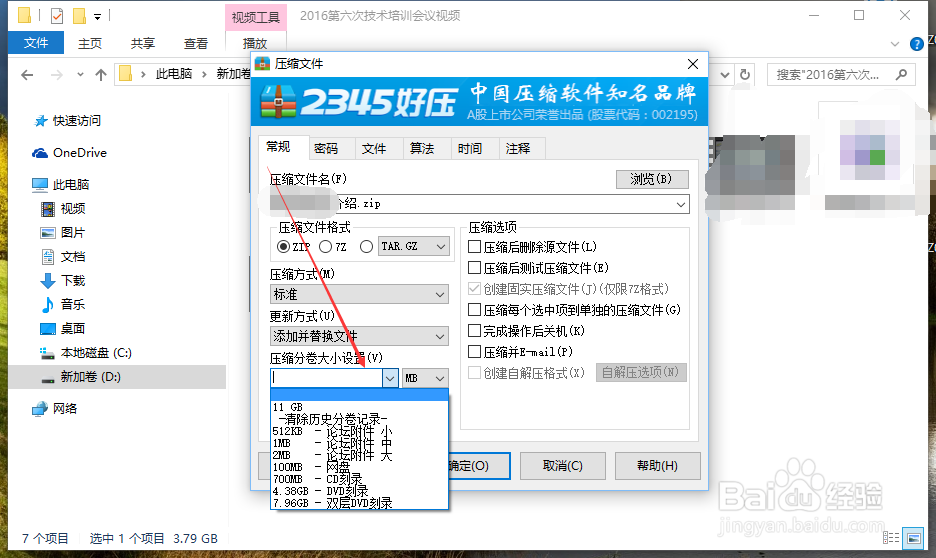The width and height of the screenshot is (936, 558).
Task: Open 图片 folder icon in sidebar
Action: 48,233
